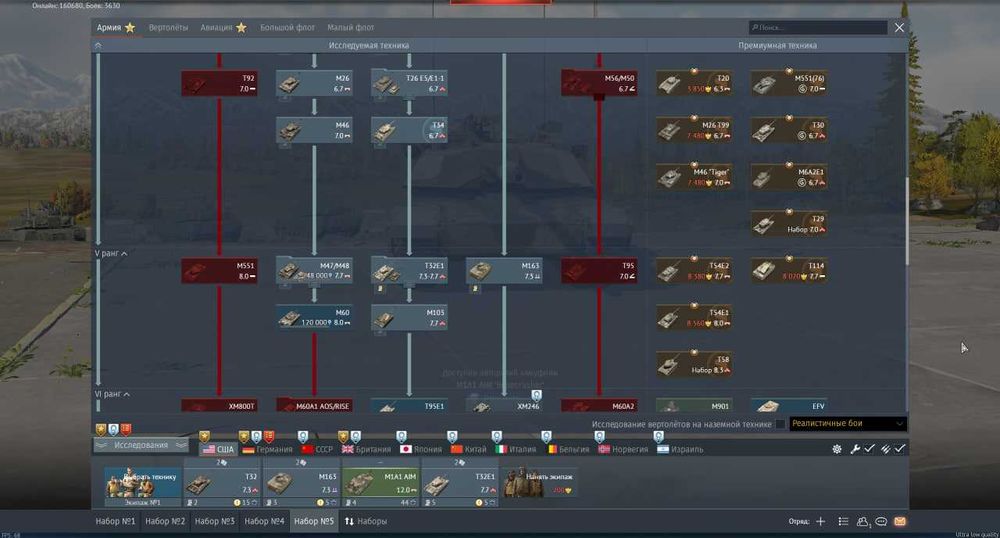This screenshot has height=538, width=1000.
Task: Click the double-chevron collapse arrow at tree top-left
Action: point(98,45)
